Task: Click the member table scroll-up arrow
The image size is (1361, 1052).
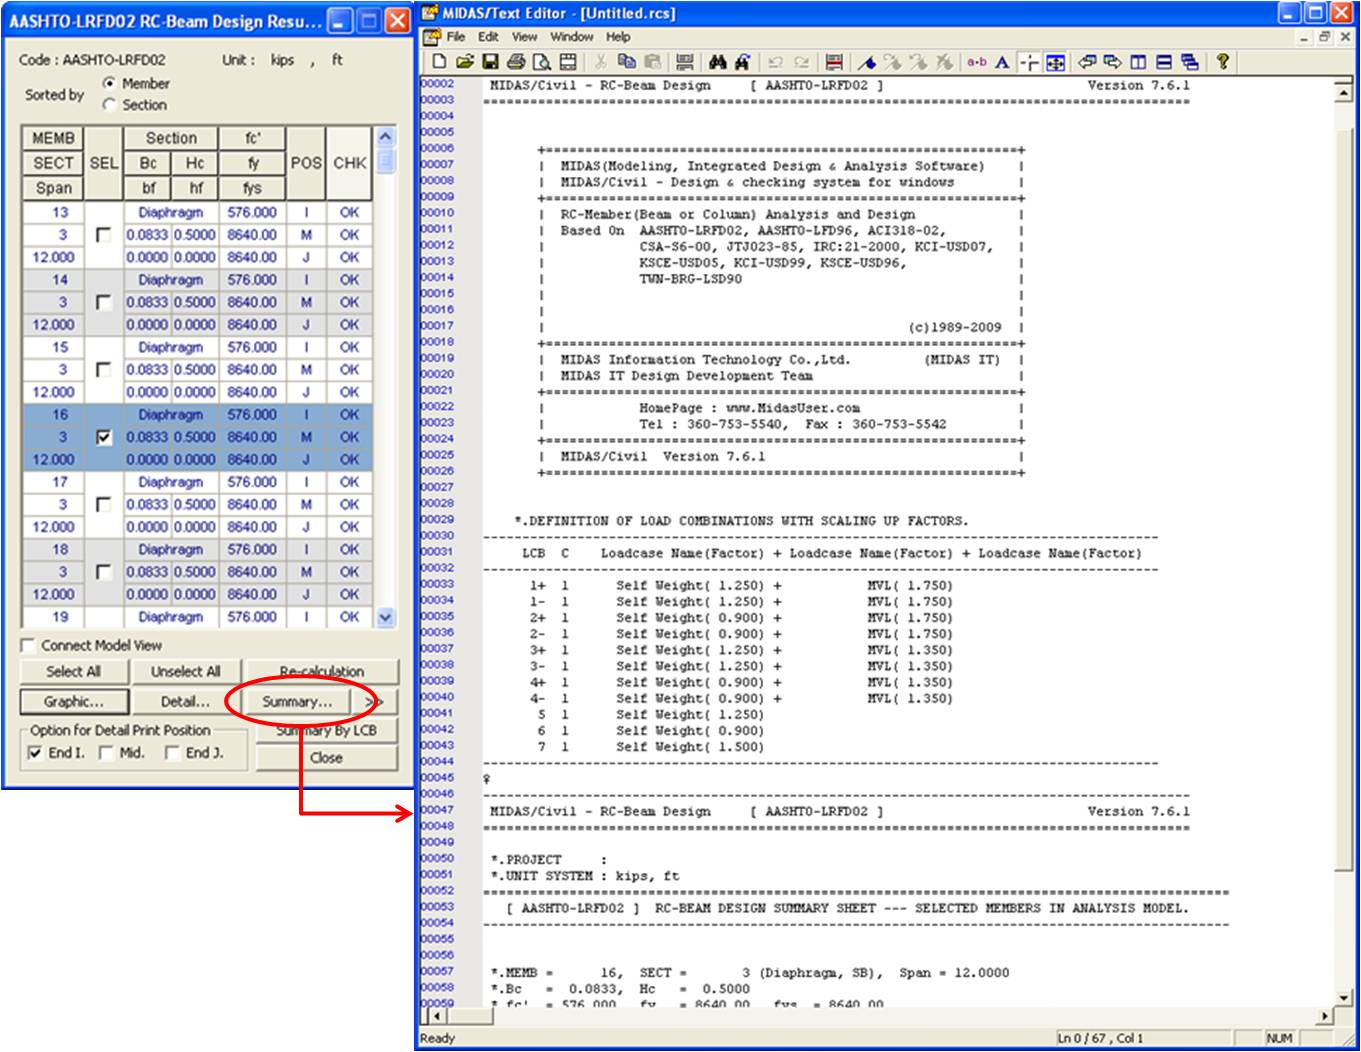Action: coord(386,137)
